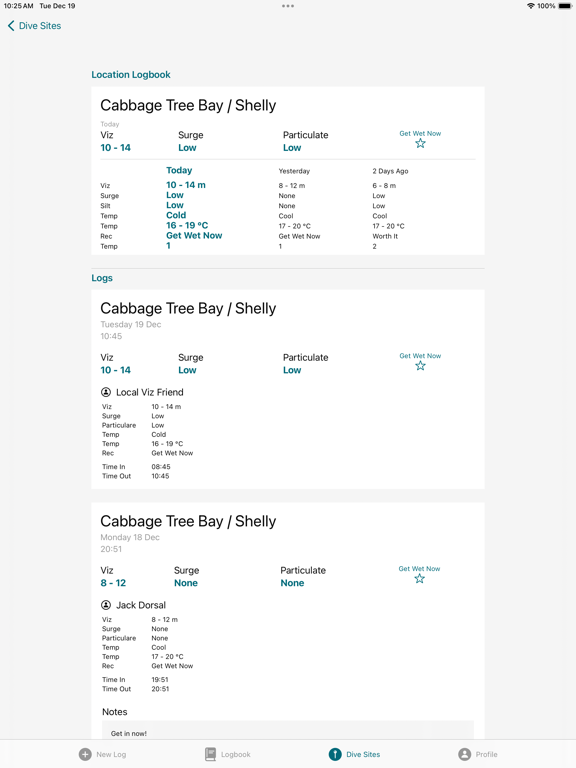The height and width of the screenshot is (768, 576).
Task: Click the star icon in Tuesday 19 Dec log
Action: pyautogui.click(x=420, y=366)
